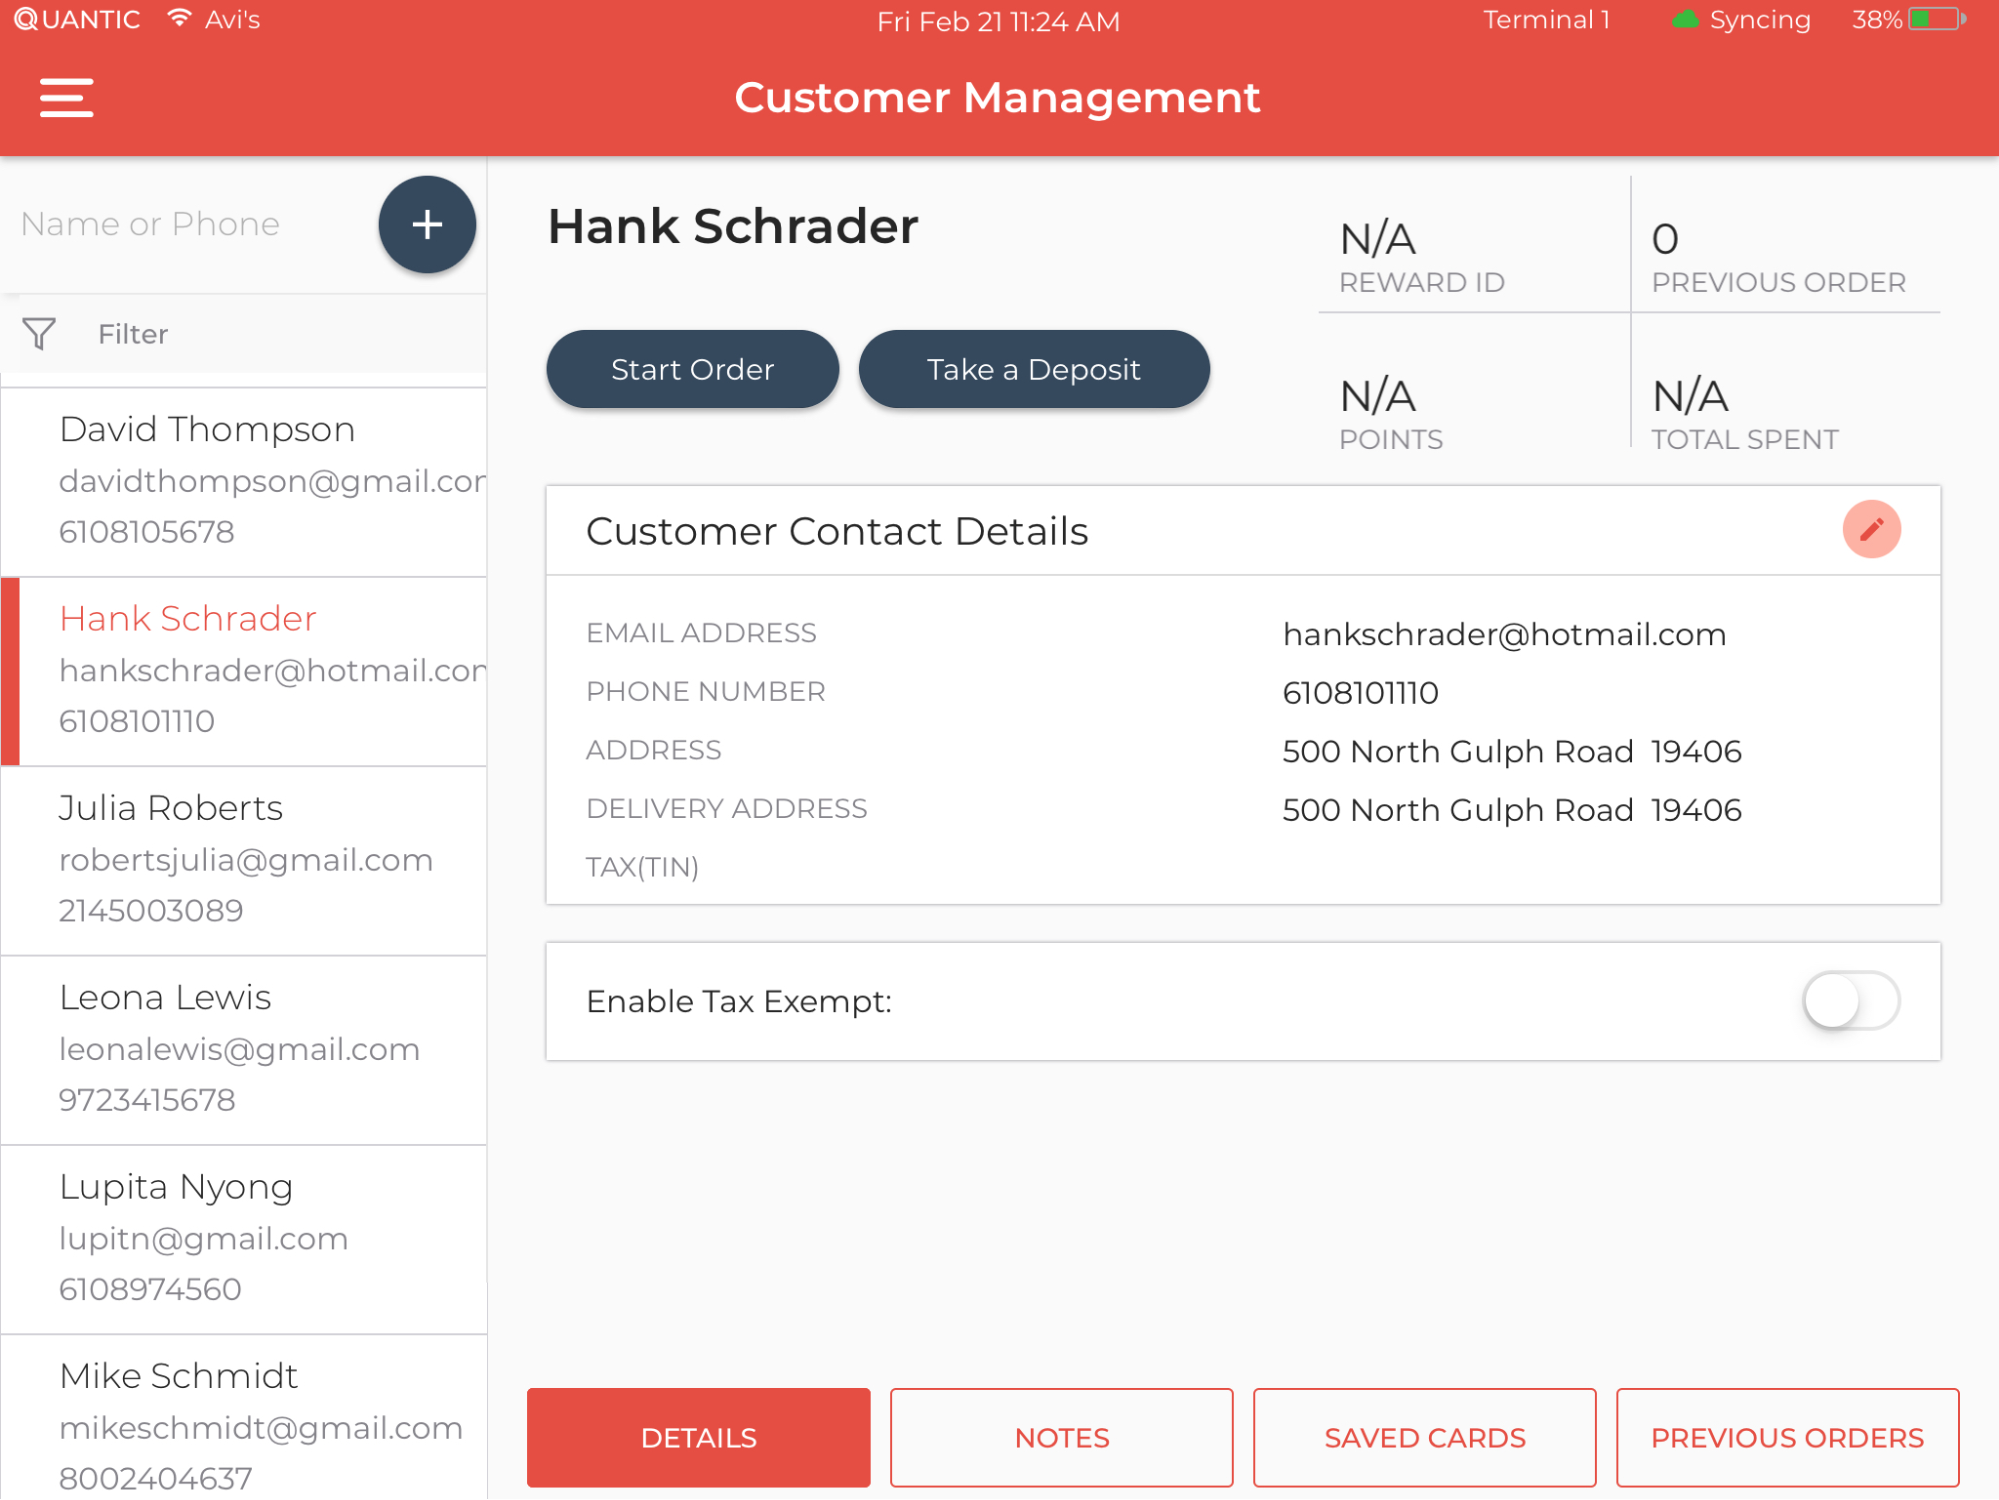Viewport: 1999px width, 1500px height.
Task: Enable the Tax Exempt toggle
Action: pos(1851,1001)
